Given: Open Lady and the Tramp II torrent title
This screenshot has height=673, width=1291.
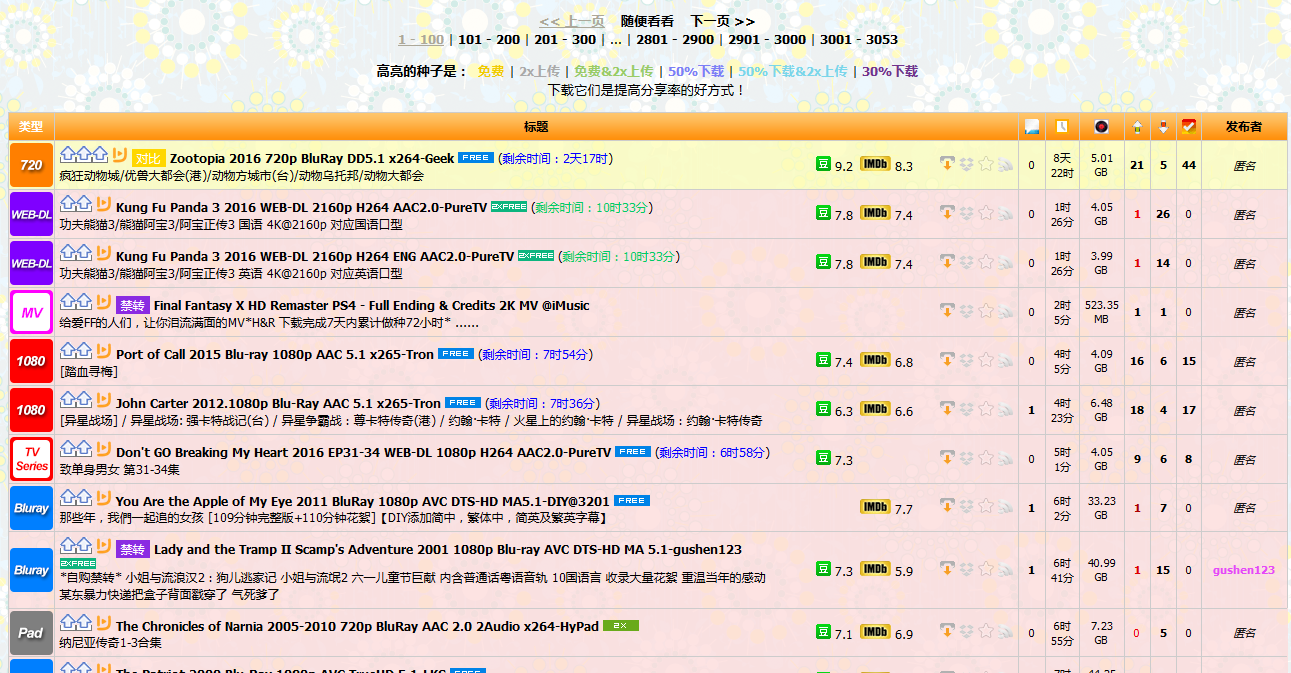Looking at the screenshot, I should (448, 549).
